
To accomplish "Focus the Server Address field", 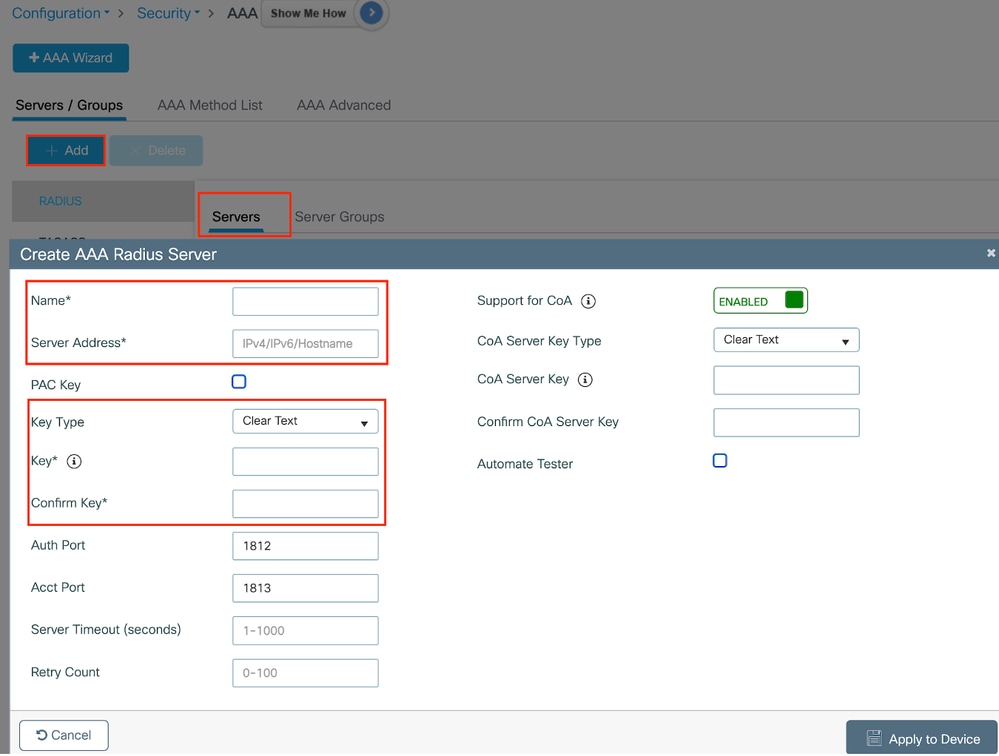I will click(x=305, y=344).
